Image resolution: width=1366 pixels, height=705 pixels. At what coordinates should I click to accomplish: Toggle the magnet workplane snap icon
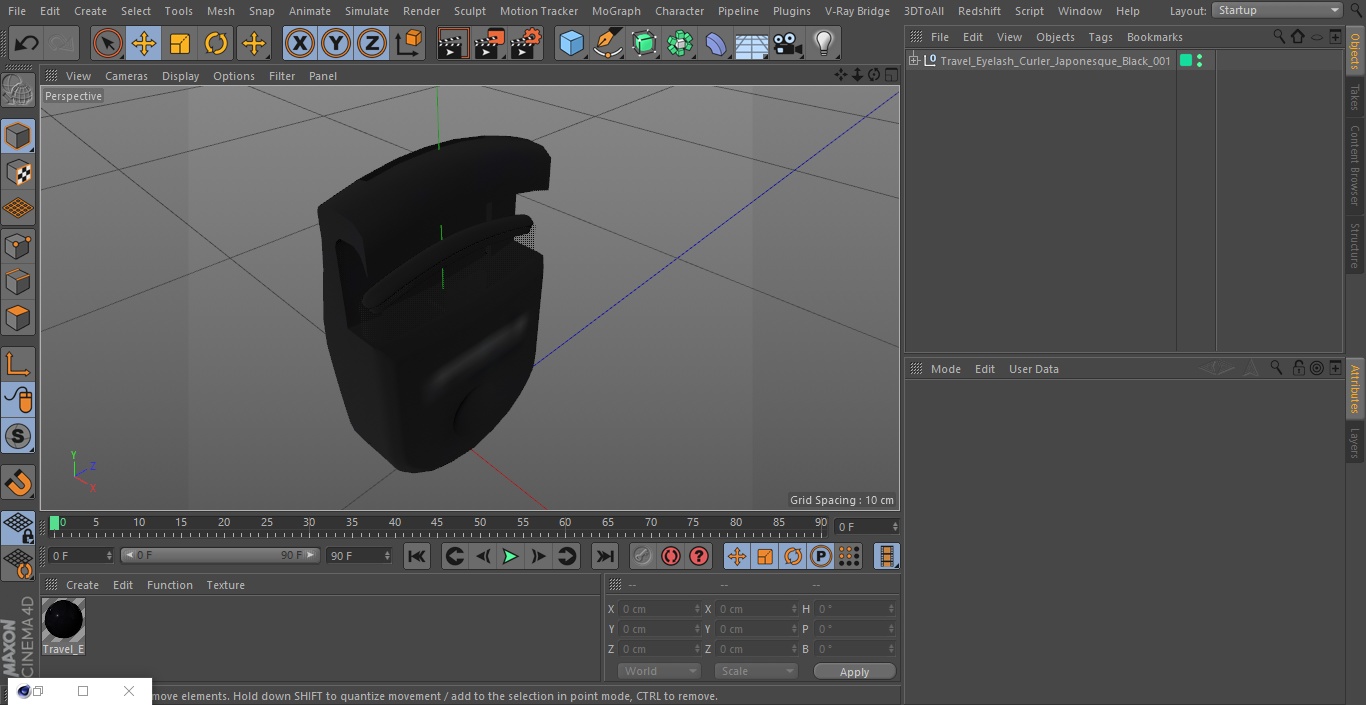coord(18,482)
